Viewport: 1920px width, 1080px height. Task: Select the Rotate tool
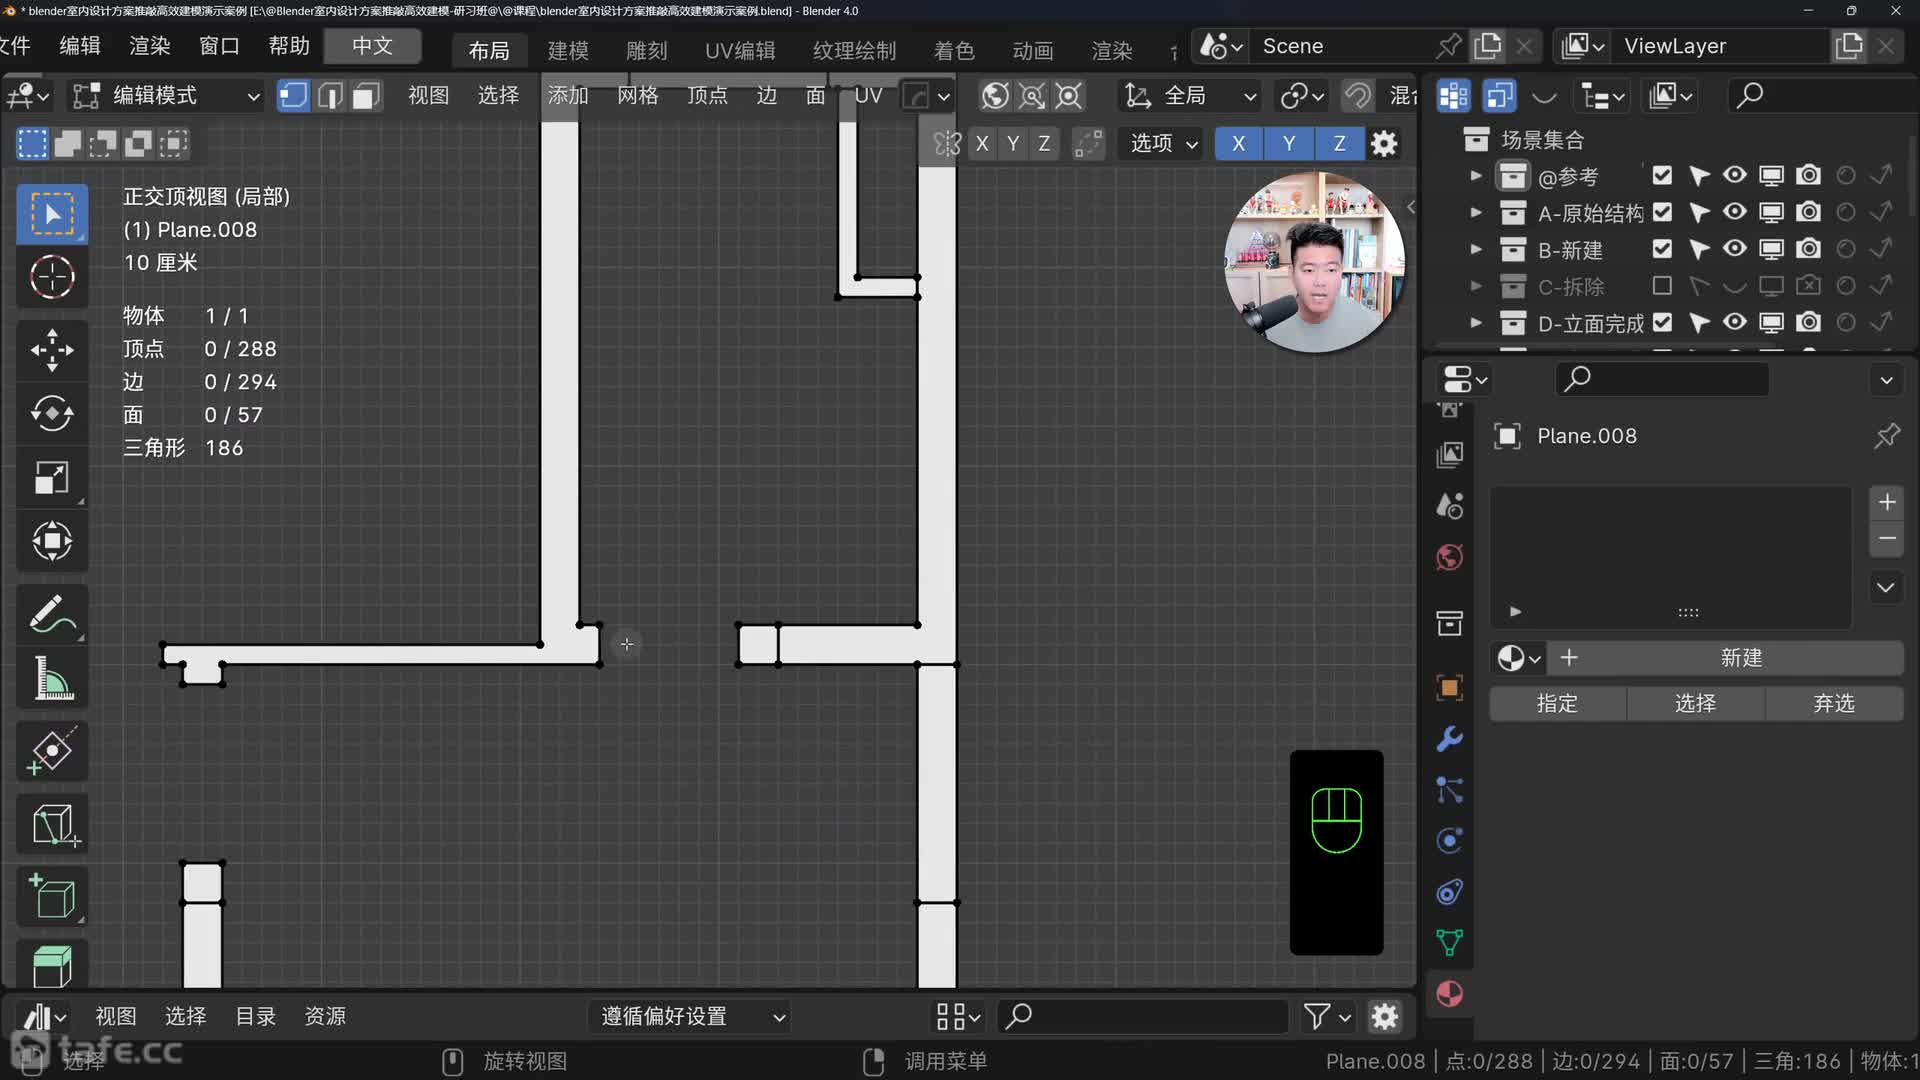click(52, 413)
